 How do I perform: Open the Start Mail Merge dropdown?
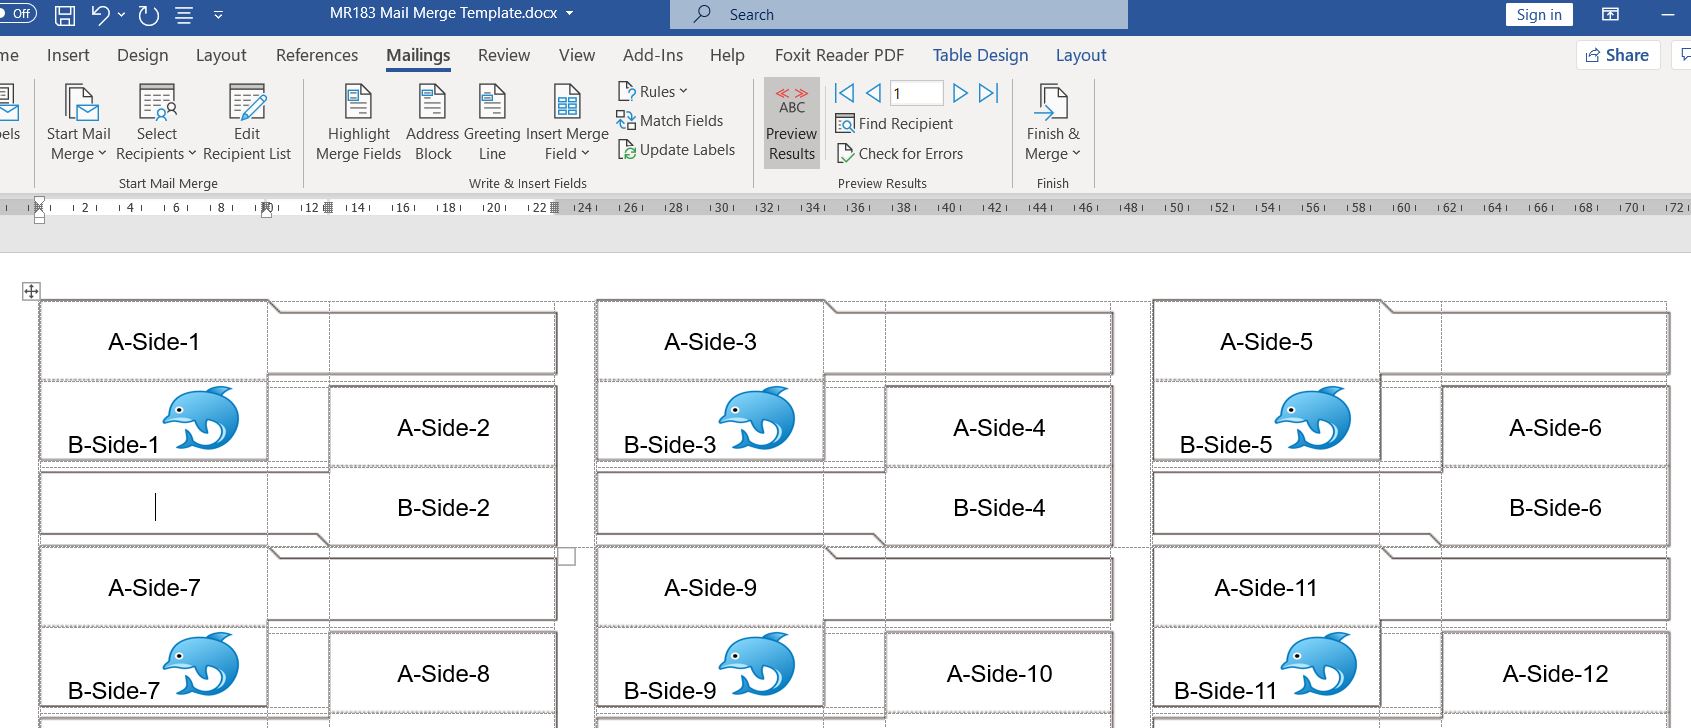click(78, 123)
